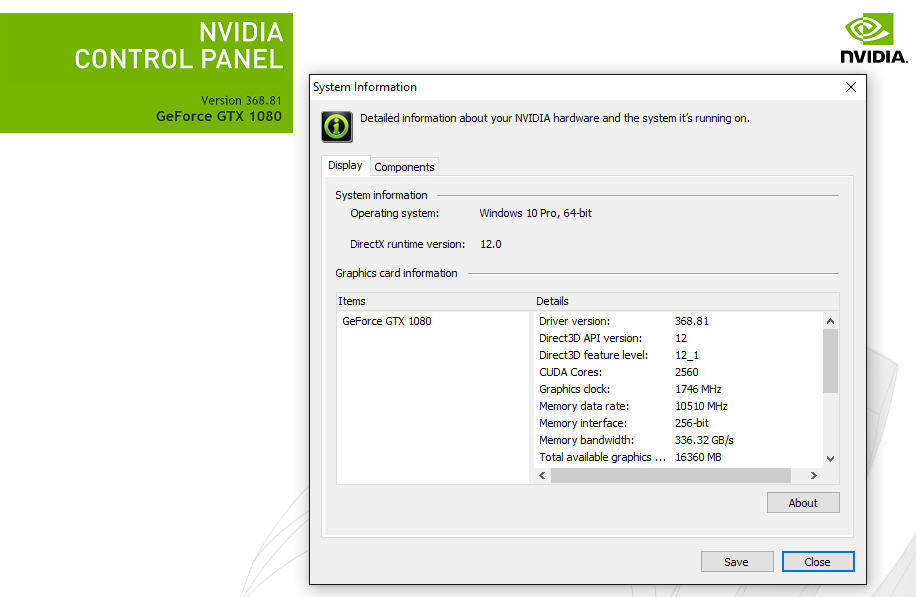916x597 pixels.
Task: Click the horizontal scrollbar thumb in Details
Action: [670, 476]
